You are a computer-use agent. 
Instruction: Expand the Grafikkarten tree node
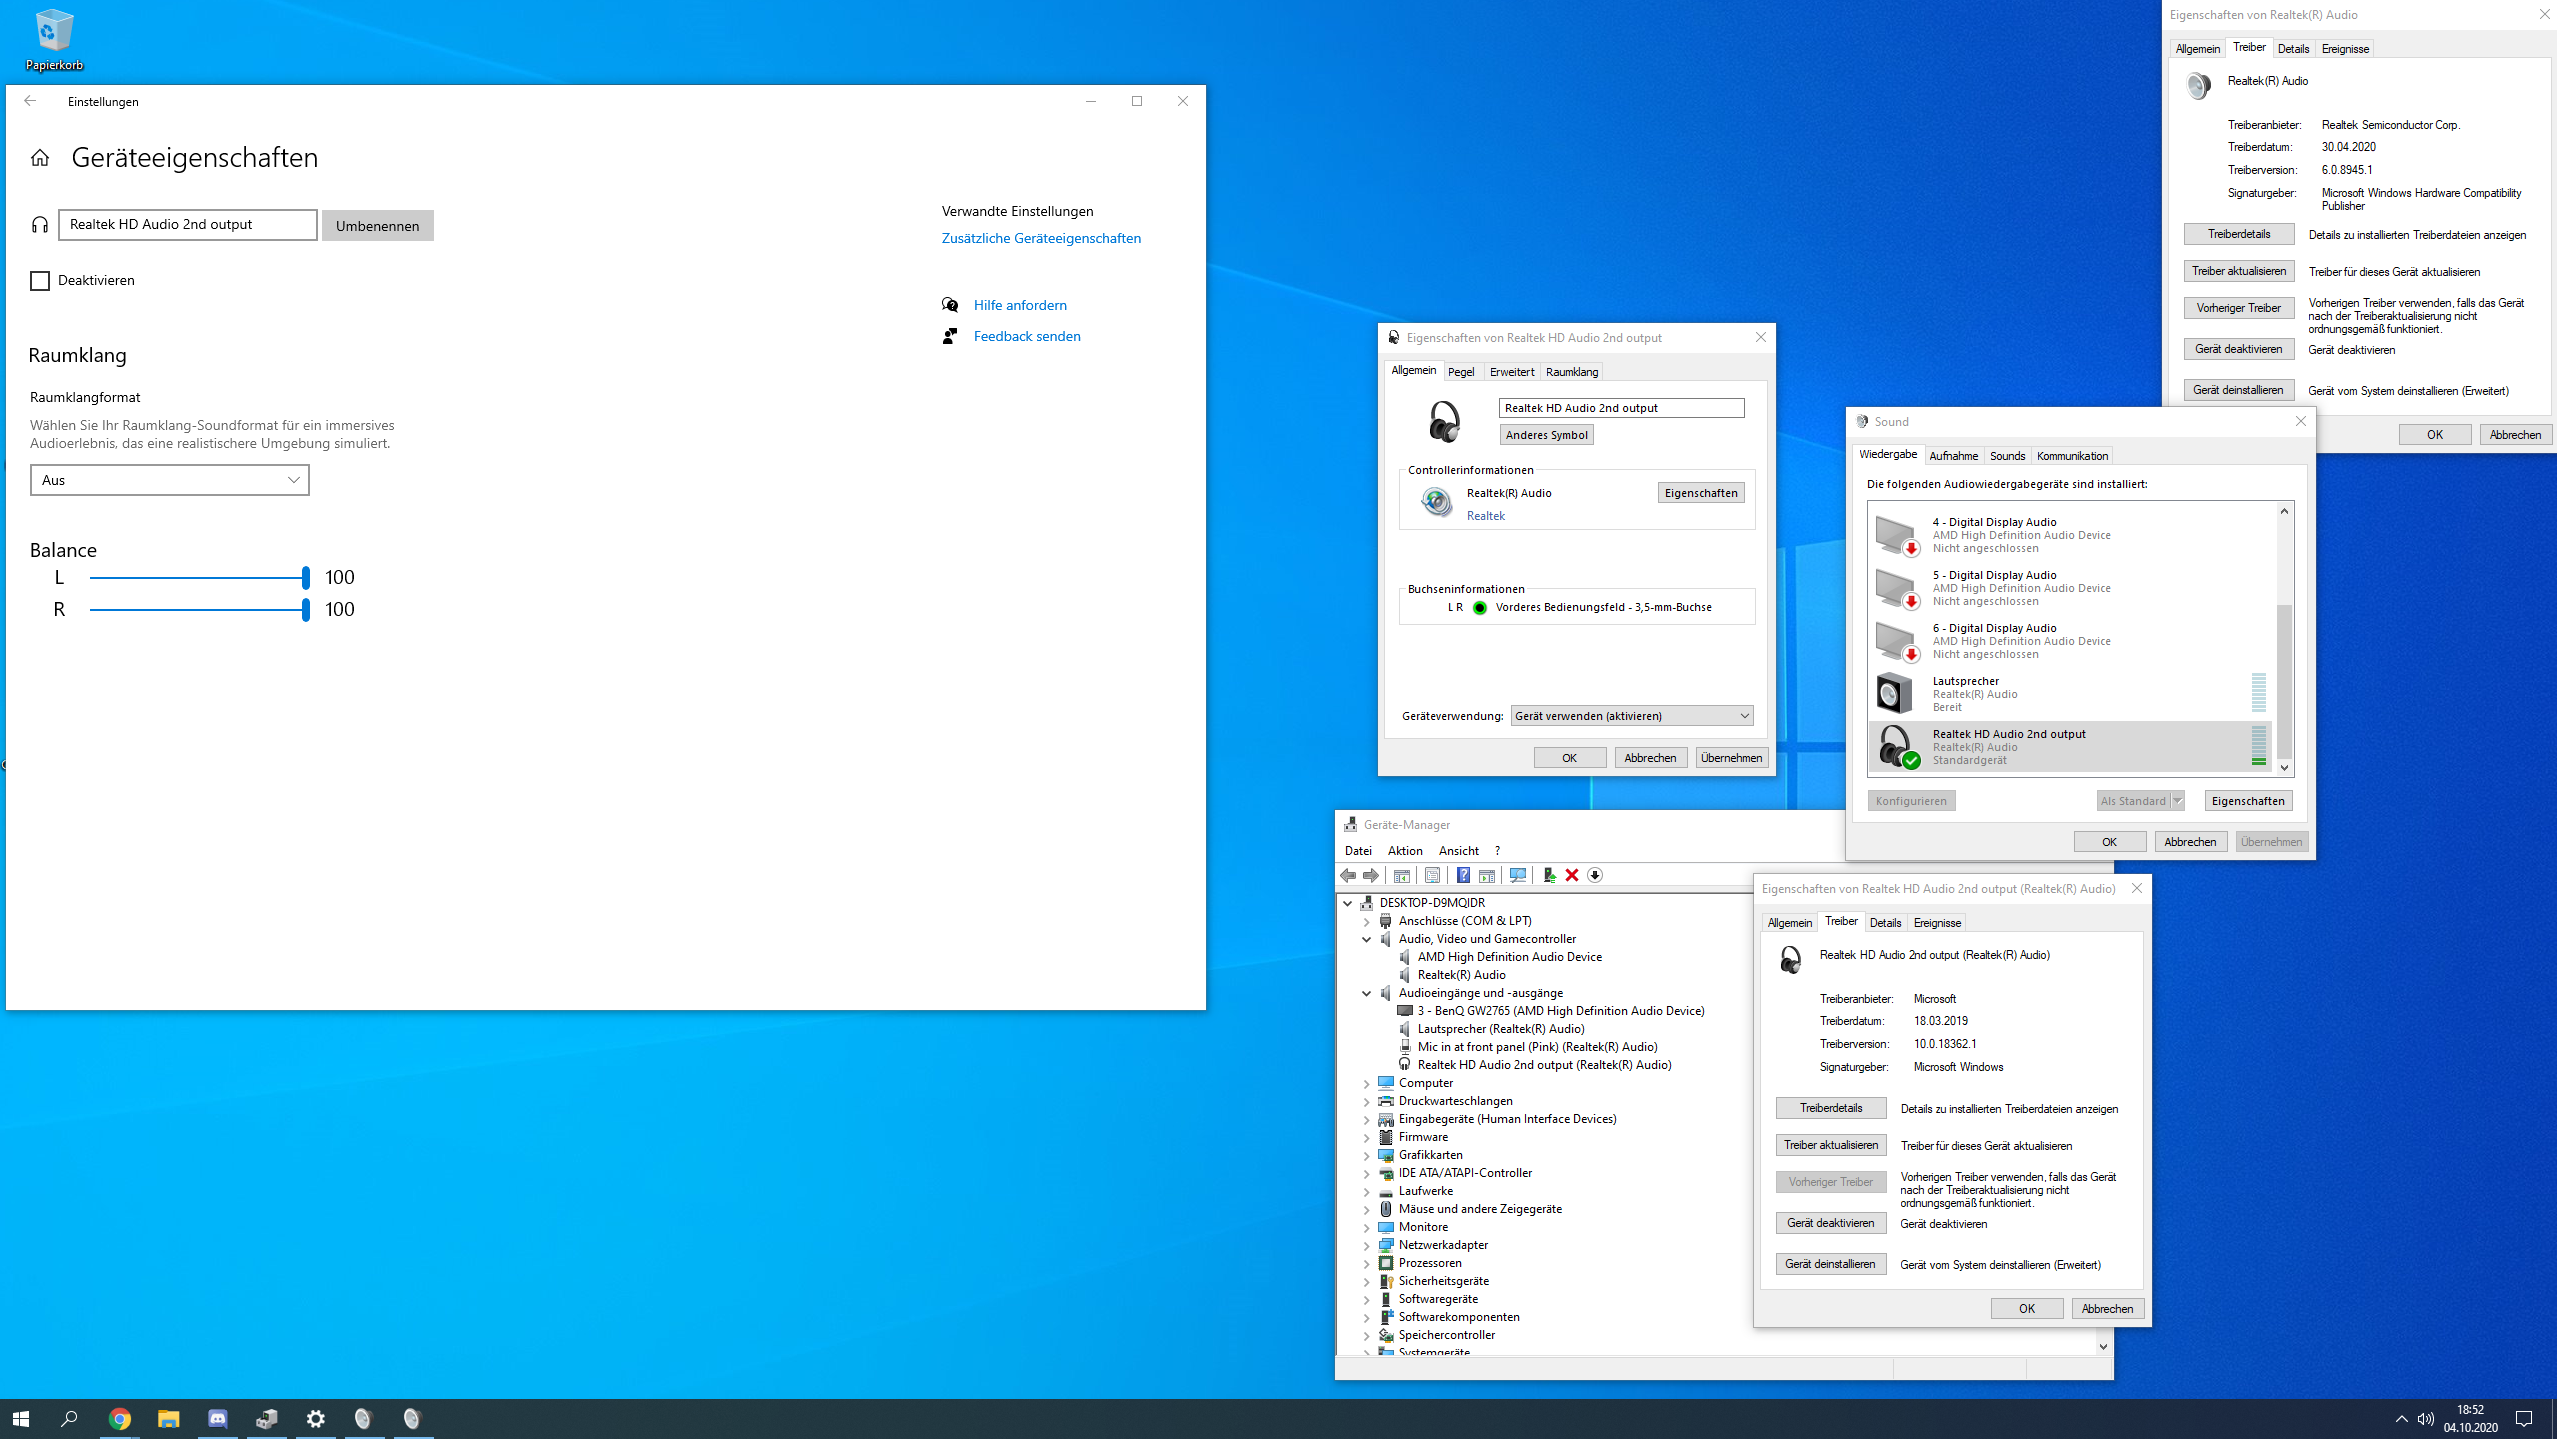[1367, 1155]
